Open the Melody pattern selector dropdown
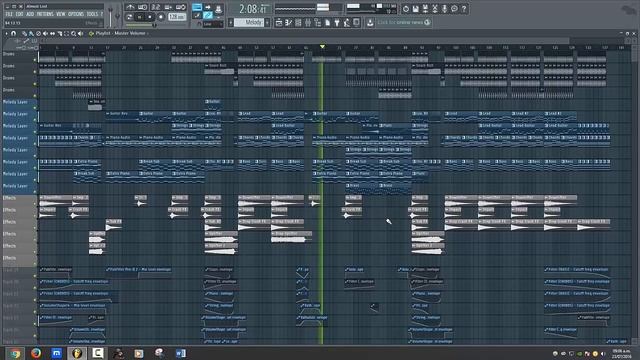Viewport: 640px width, 360px height. 249,22
